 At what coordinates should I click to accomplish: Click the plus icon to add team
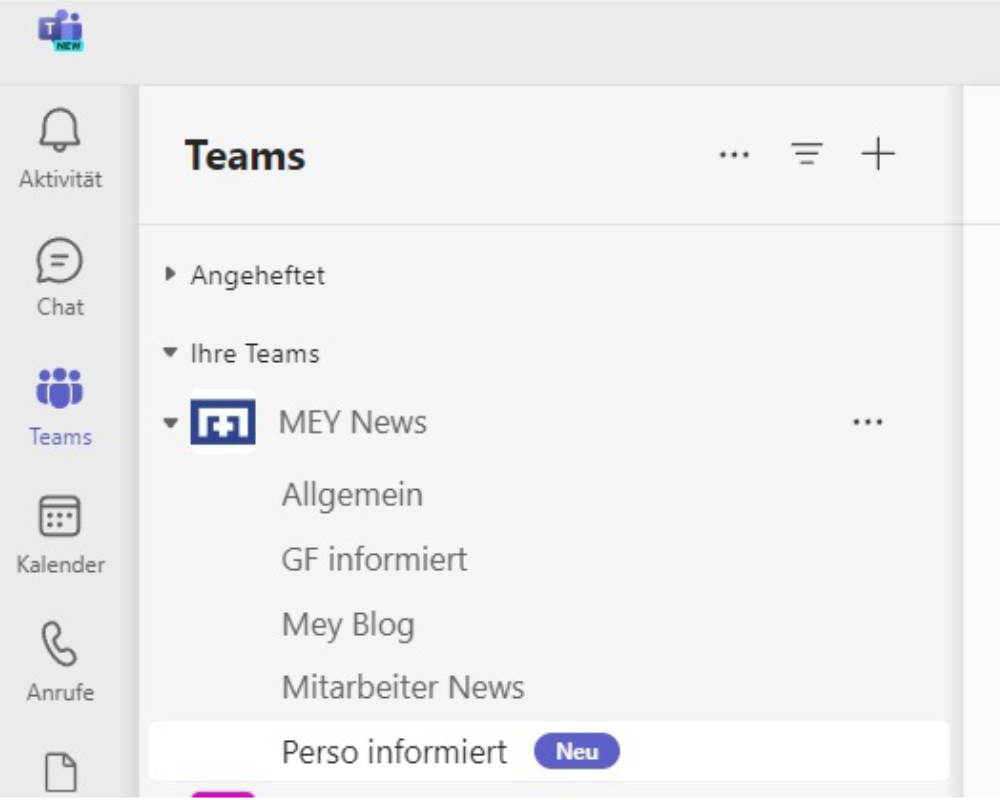877,154
